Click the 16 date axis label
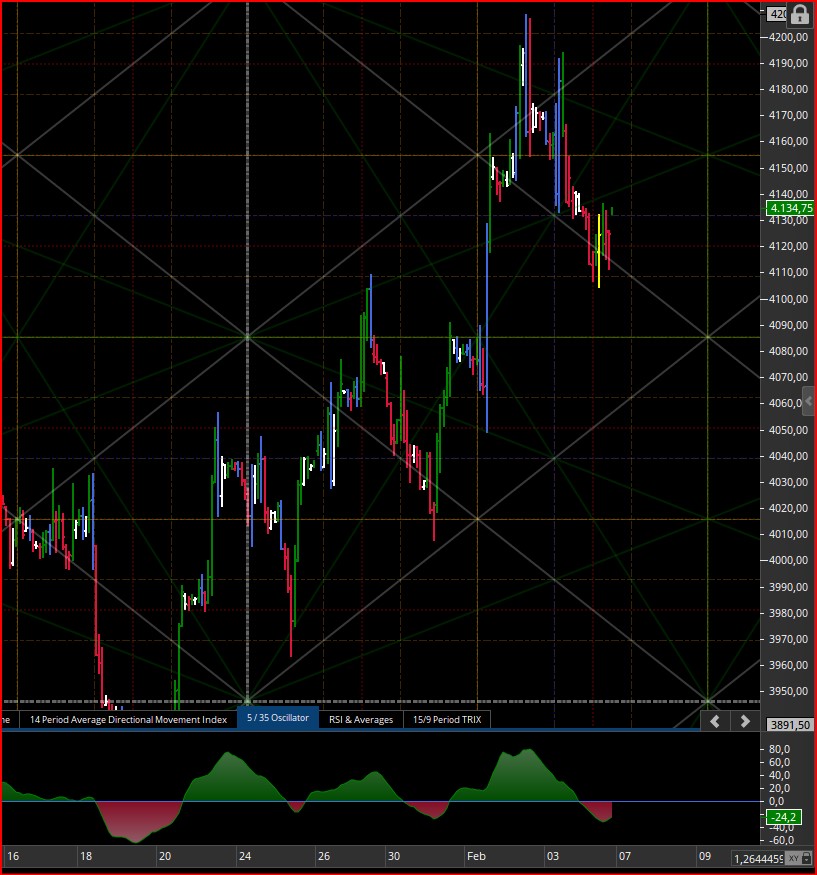The image size is (817, 875). [x=13, y=856]
